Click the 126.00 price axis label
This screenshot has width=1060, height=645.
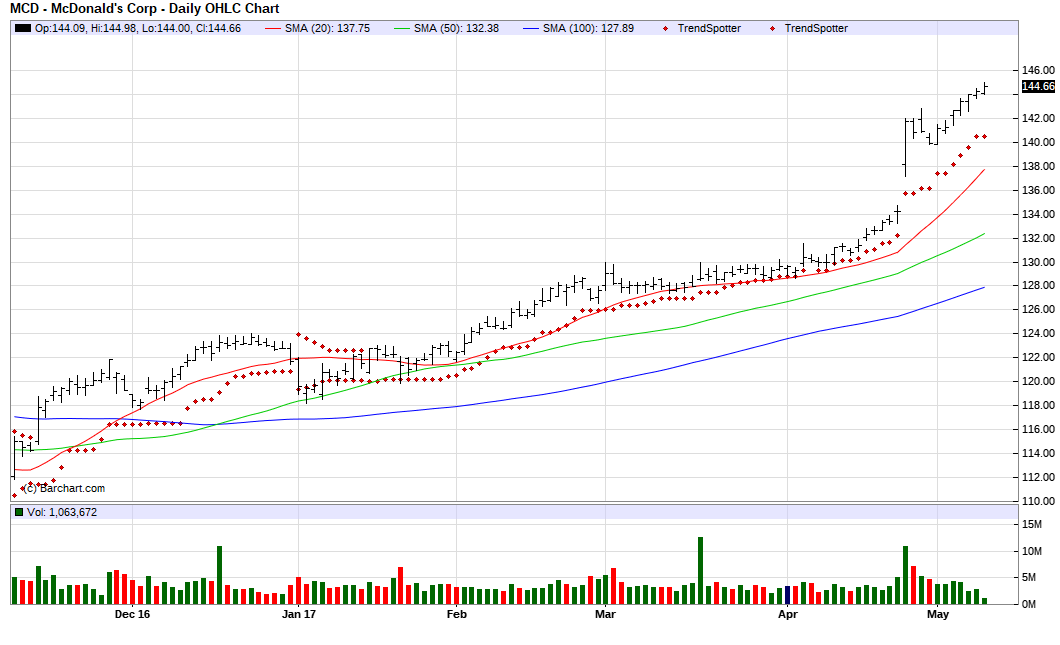pos(1038,310)
